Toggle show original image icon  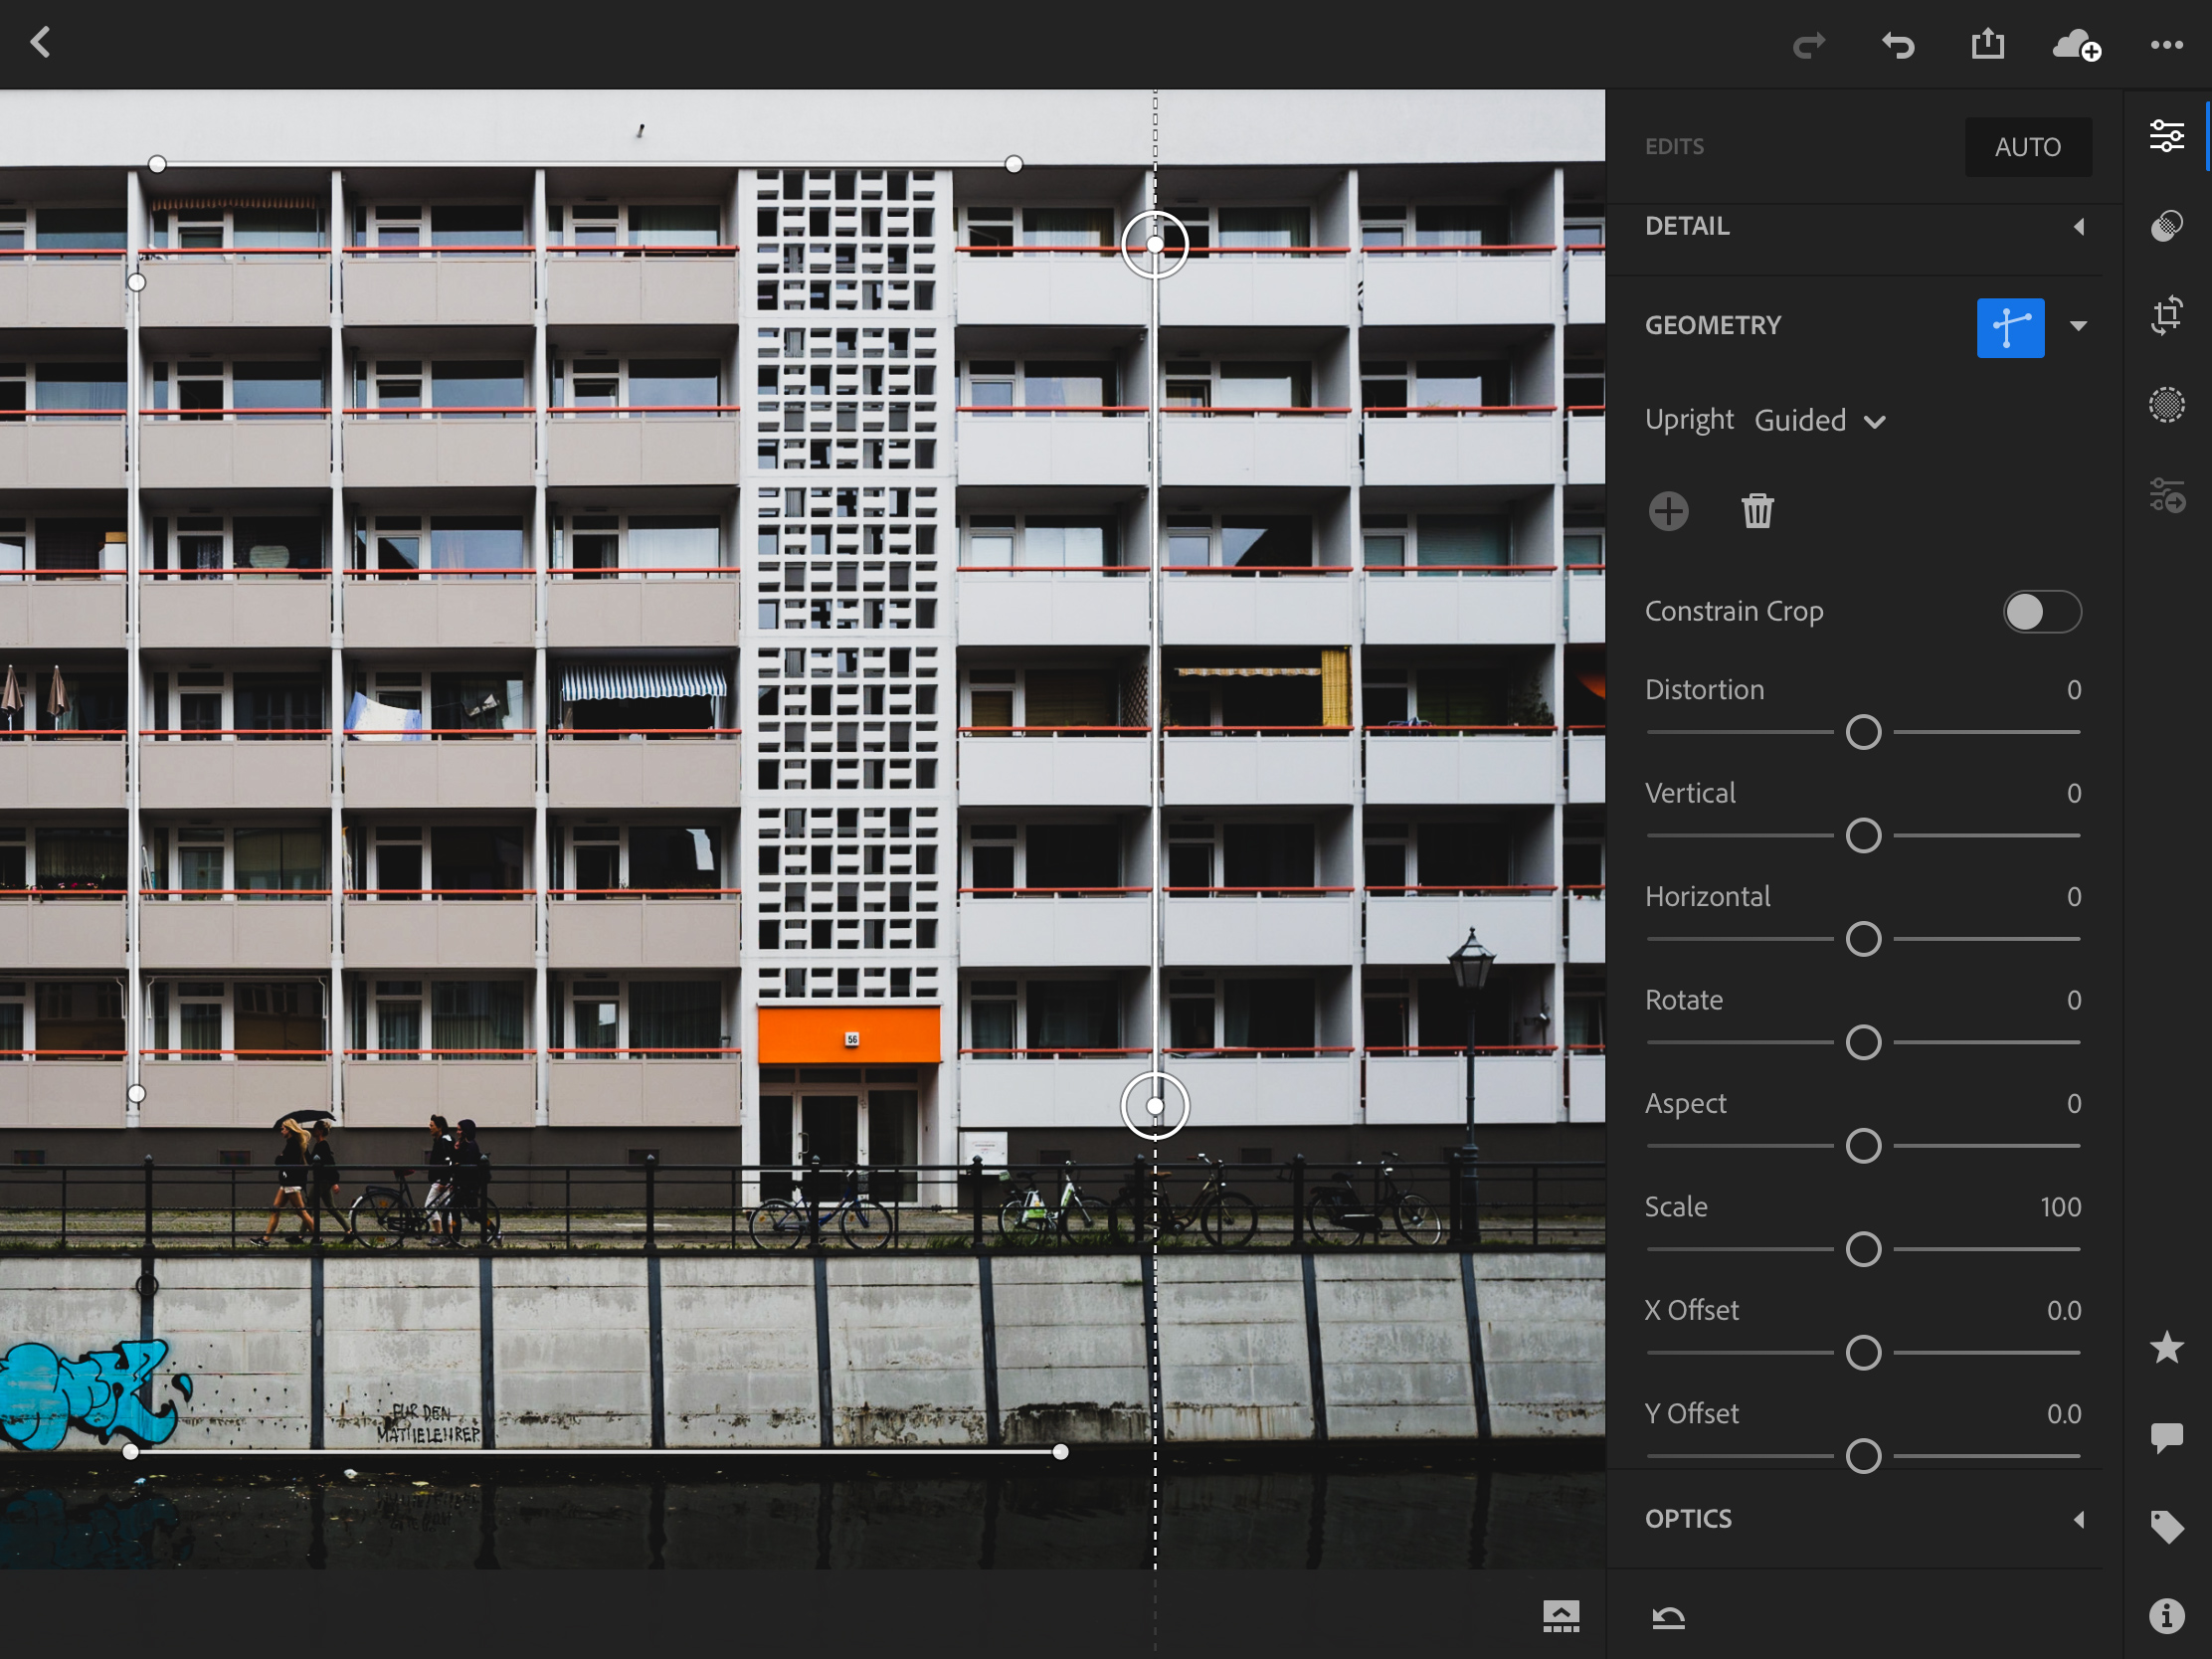pyautogui.click(x=1560, y=1615)
